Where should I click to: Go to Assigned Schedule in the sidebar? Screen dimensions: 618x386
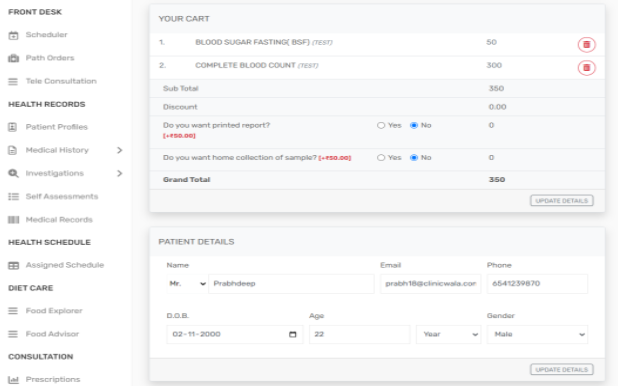pos(65,265)
